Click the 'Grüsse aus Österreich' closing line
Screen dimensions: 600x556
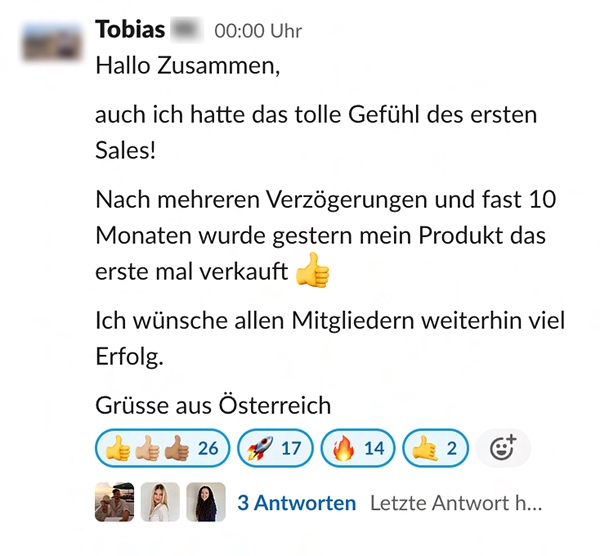[213, 405]
